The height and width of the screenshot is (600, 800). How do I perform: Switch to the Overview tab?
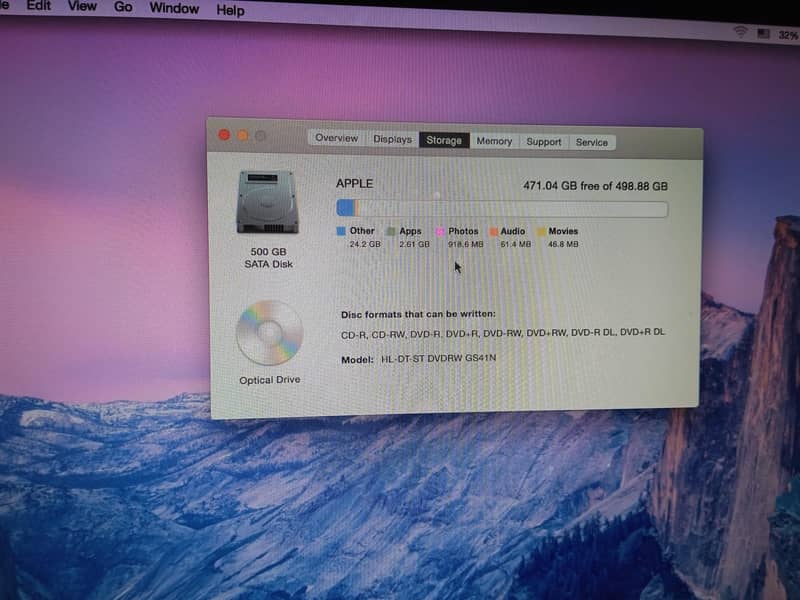point(336,138)
